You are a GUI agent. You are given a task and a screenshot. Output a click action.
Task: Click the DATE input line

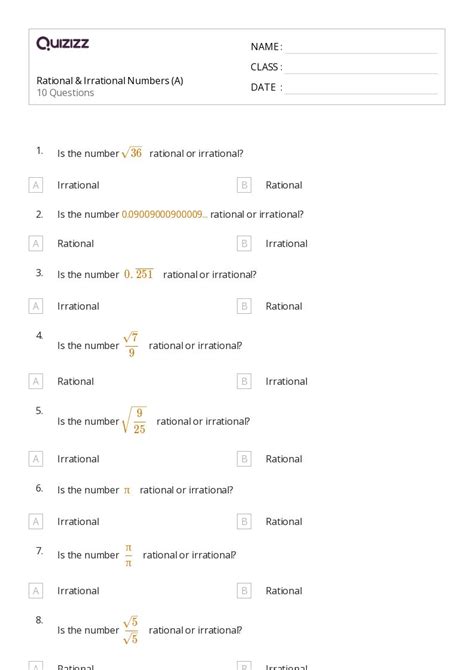(361, 88)
